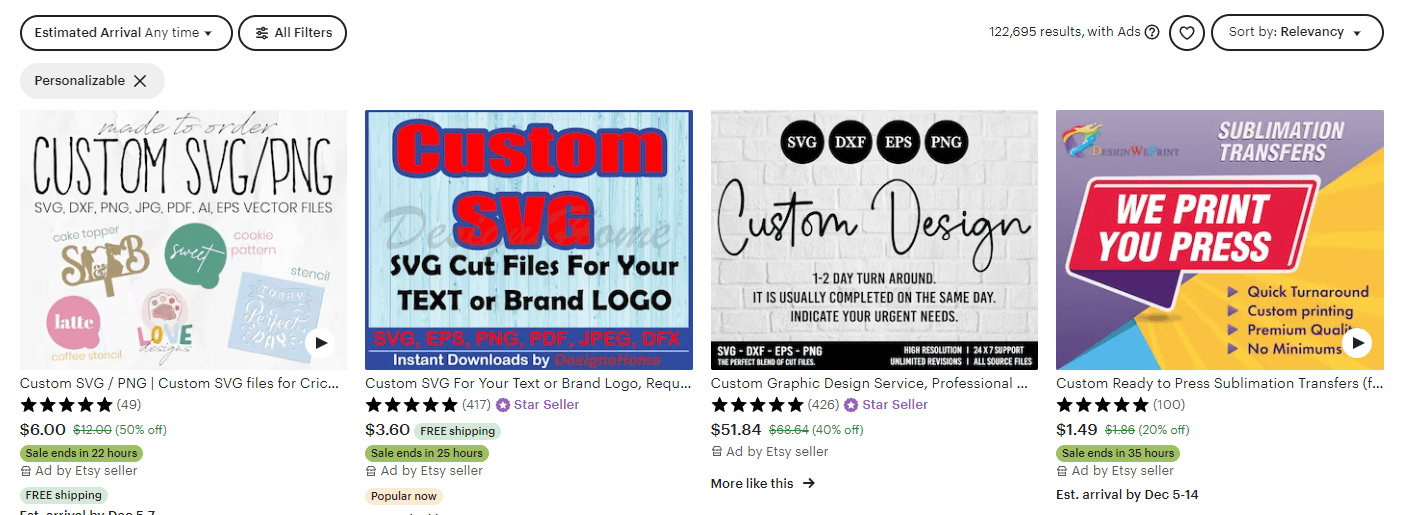Image resolution: width=1406 pixels, height=515 pixels.
Task: Open the Sort by Relevancy dropdown
Action: 1297,33
